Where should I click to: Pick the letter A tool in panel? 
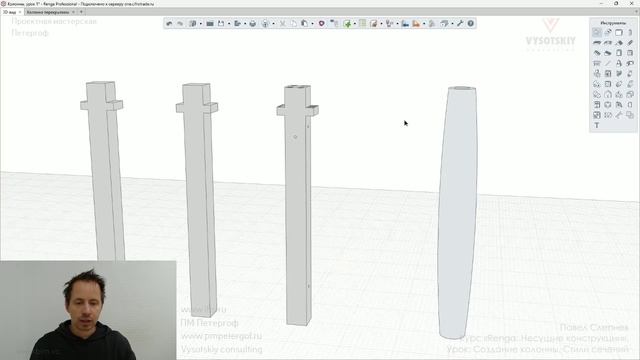(619, 63)
